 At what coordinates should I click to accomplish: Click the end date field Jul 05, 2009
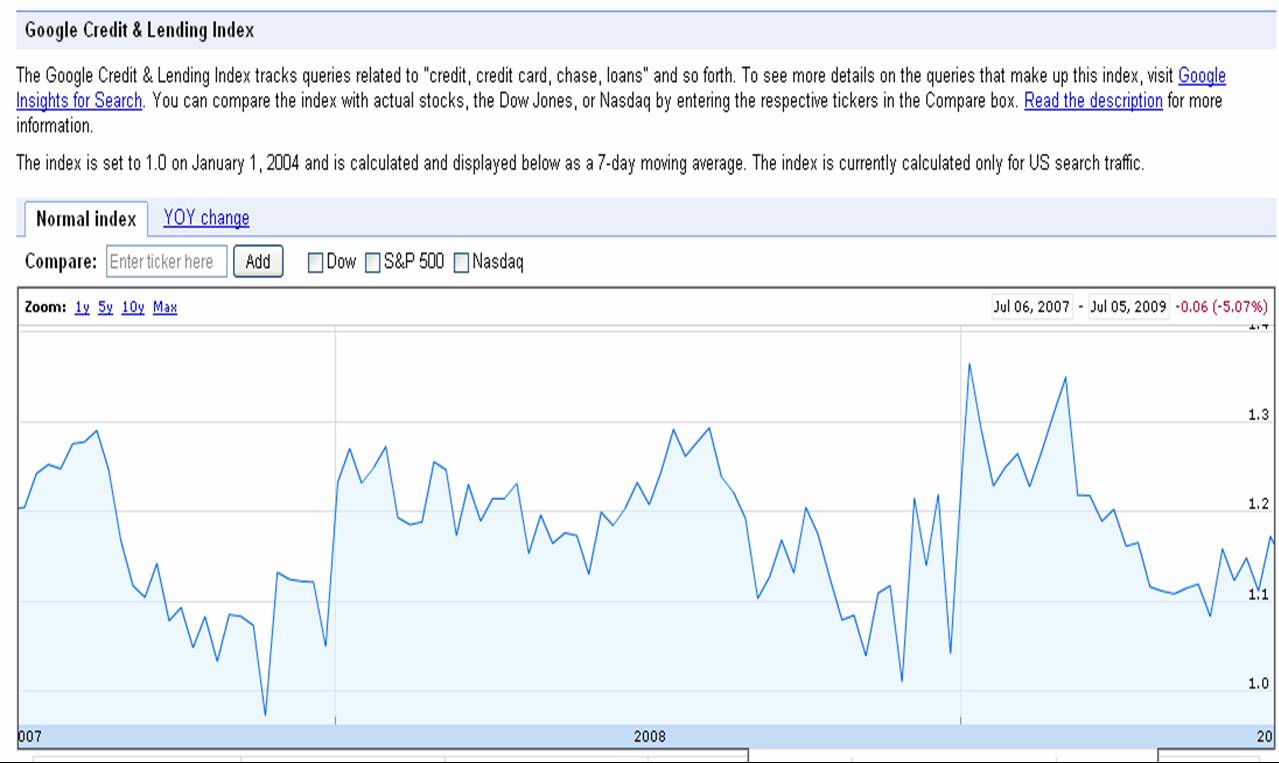1128,307
